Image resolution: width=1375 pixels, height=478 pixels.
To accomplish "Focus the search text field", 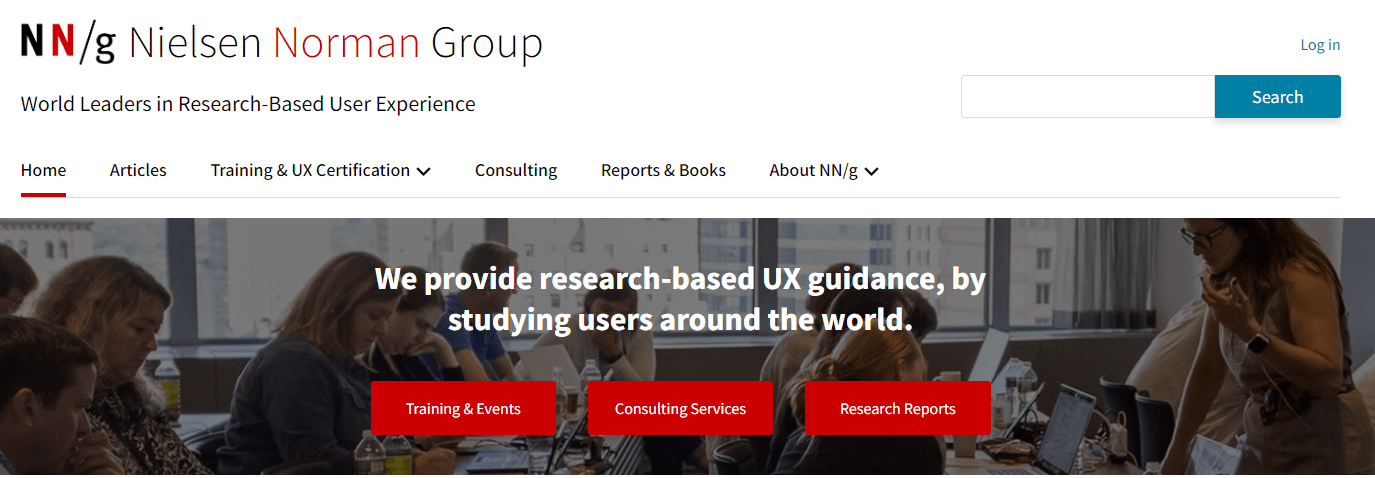I will (x=1087, y=97).
